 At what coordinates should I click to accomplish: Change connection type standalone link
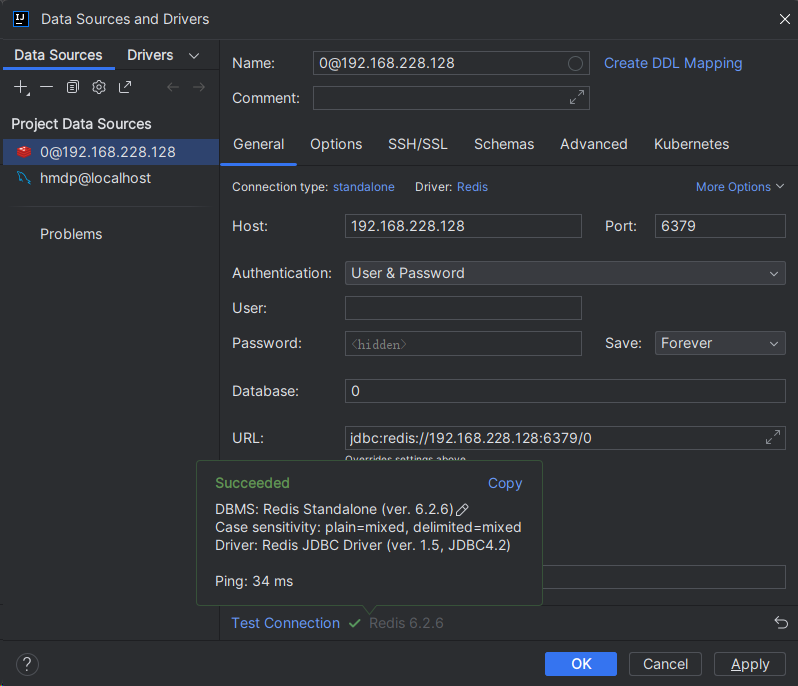(x=363, y=187)
